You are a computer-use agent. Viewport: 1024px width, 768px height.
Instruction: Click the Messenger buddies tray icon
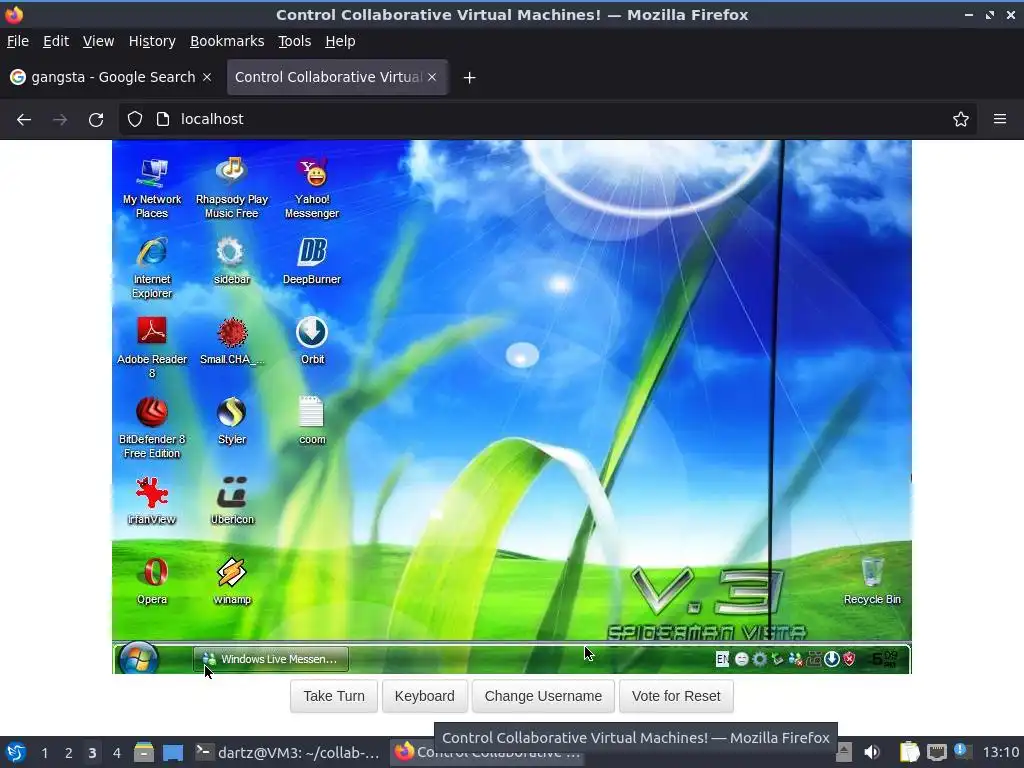point(795,660)
